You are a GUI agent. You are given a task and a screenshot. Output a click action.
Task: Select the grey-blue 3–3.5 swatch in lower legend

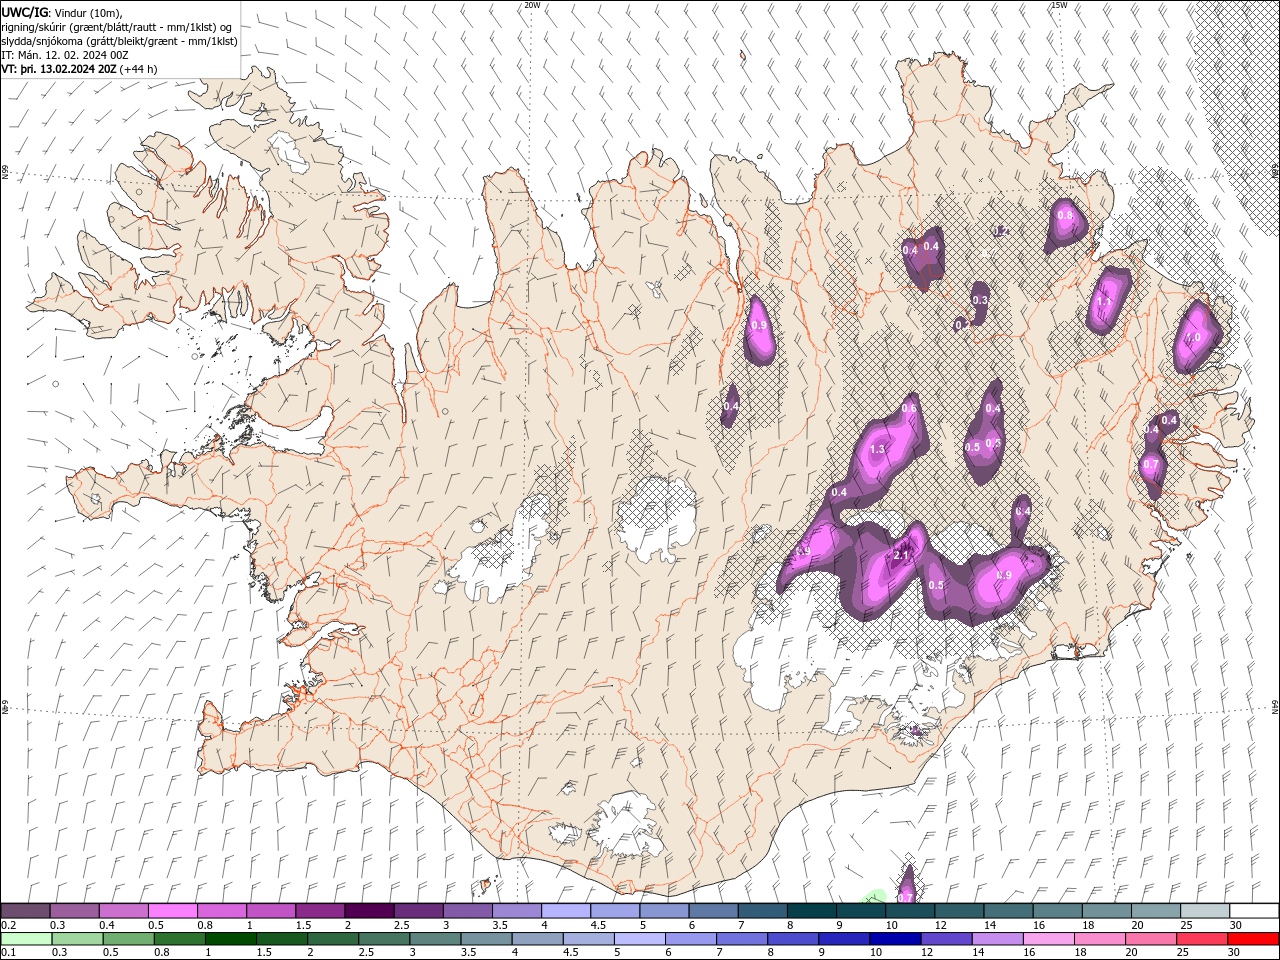click(435, 939)
